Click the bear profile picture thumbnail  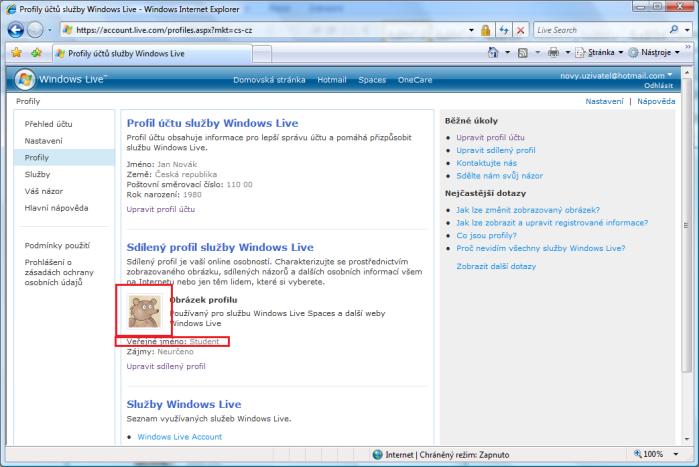coord(144,312)
